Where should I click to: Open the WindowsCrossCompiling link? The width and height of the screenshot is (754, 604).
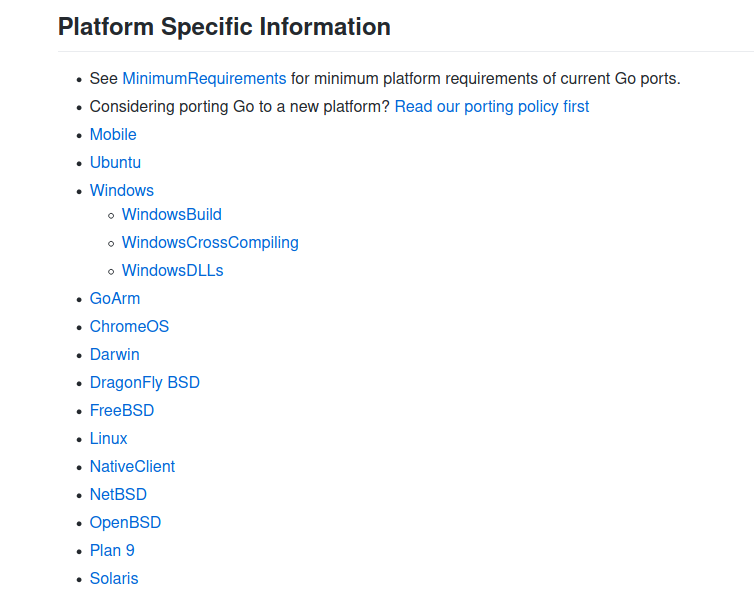coord(210,242)
